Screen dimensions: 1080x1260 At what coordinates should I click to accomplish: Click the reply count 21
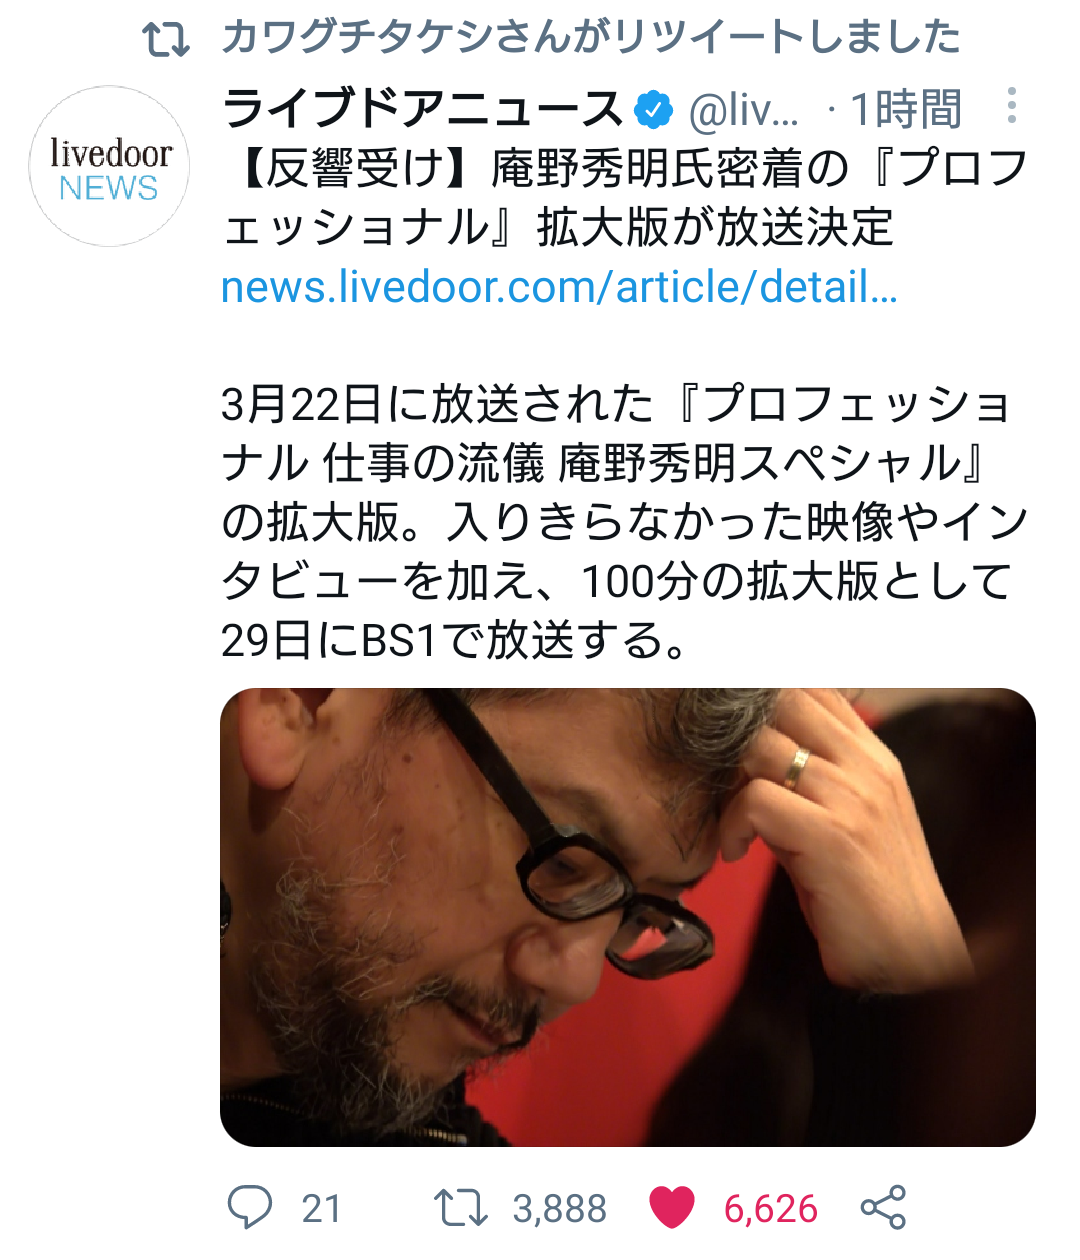pyautogui.click(x=321, y=1209)
